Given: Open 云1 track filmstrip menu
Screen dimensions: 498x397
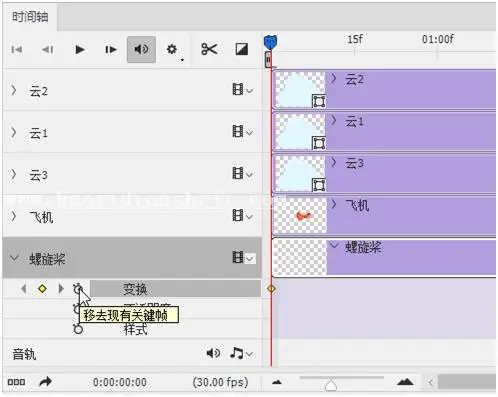Looking at the screenshot, I should click(242, 132).
